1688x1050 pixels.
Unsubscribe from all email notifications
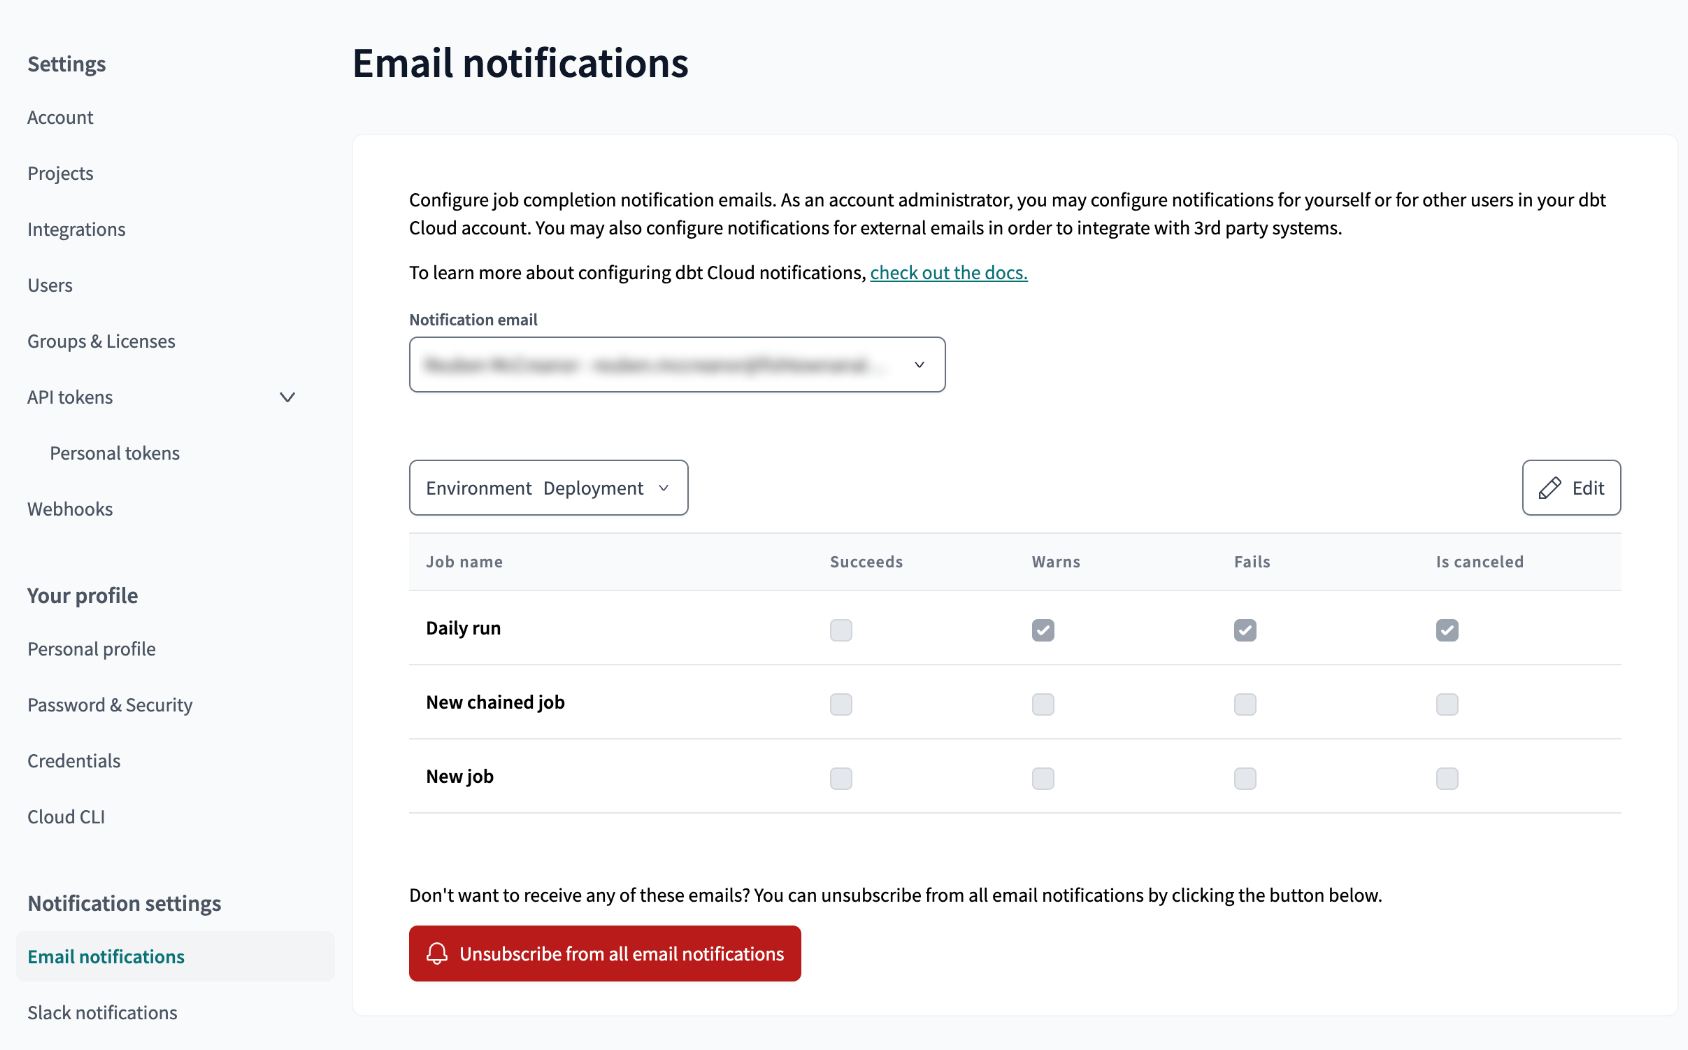click(x=604, y=954)
